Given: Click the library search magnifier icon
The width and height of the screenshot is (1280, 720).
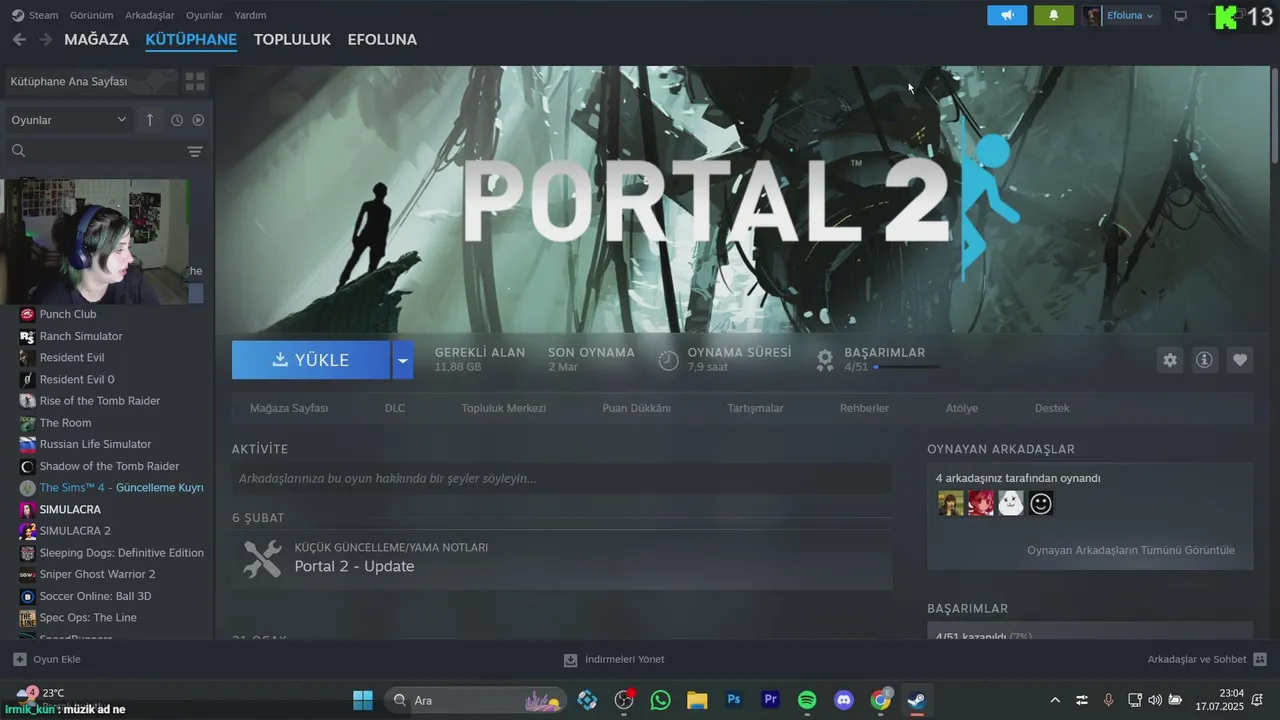Looking at the screenshot, I should point(18,151).
